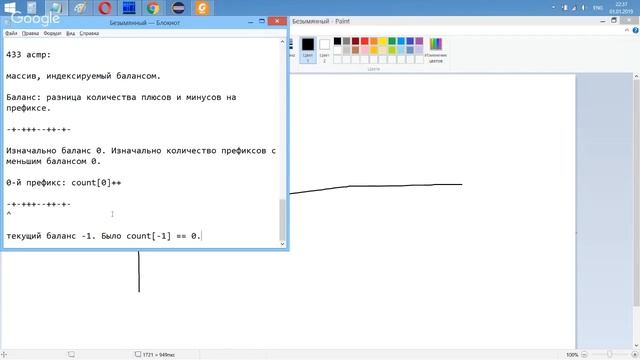
Task: Select the Color 1 black box in Paint
Action: pyautogui.click(x=308, y=50)
